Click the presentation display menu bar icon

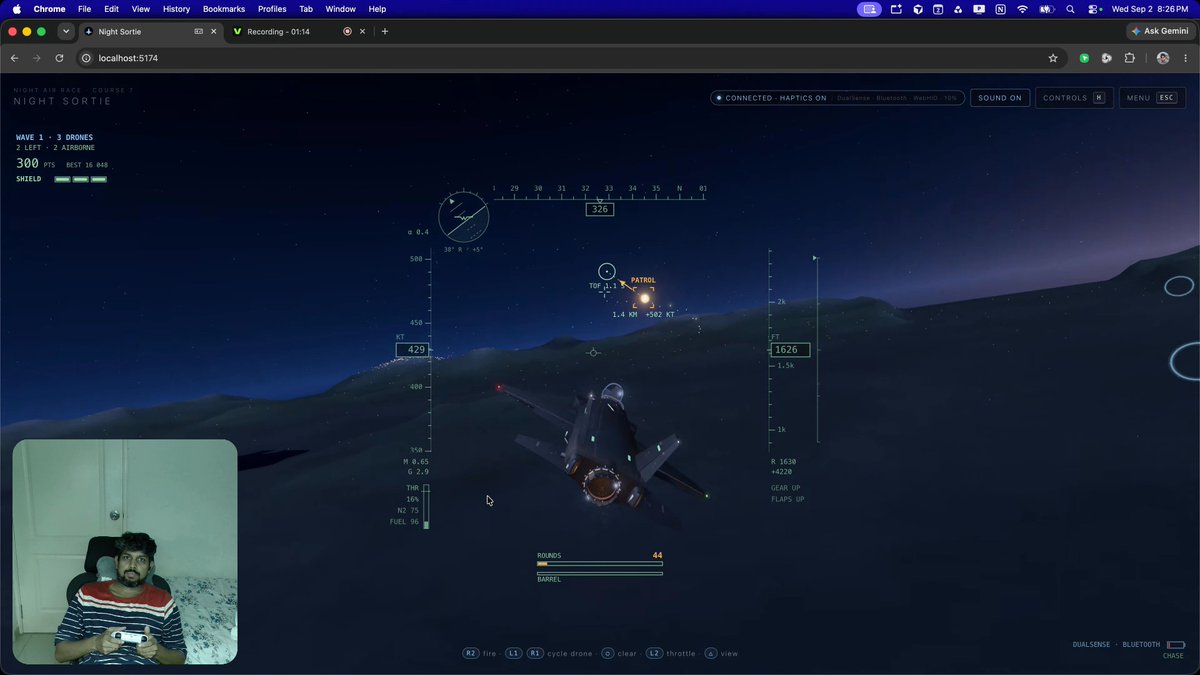click(x=980, y=8)
